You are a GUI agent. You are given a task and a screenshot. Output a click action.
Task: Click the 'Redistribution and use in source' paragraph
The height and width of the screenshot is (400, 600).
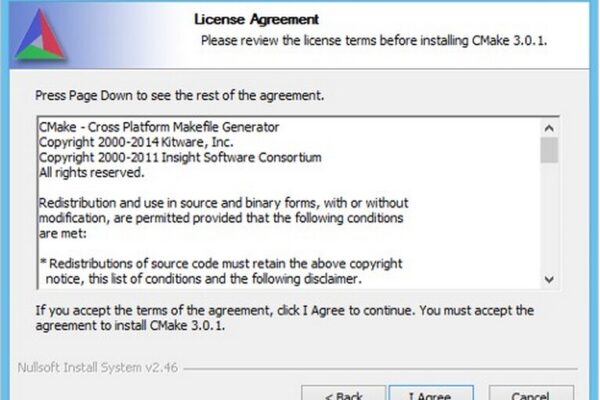223,218
